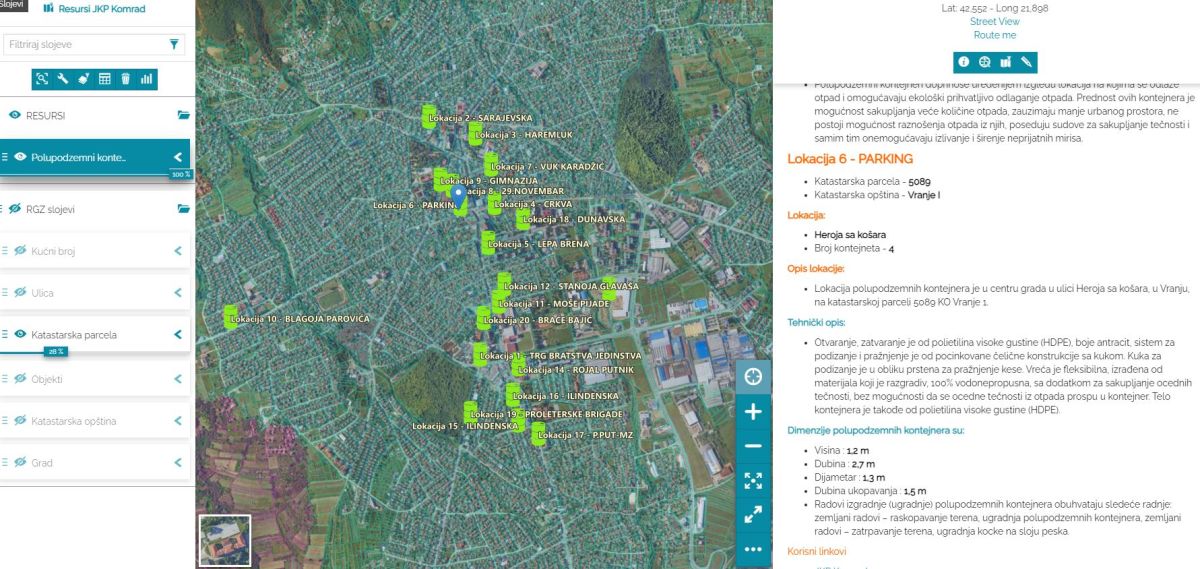Toggle visibility of RESURSI group
This screenshot has height=569, width=1200.
[15, 116]
